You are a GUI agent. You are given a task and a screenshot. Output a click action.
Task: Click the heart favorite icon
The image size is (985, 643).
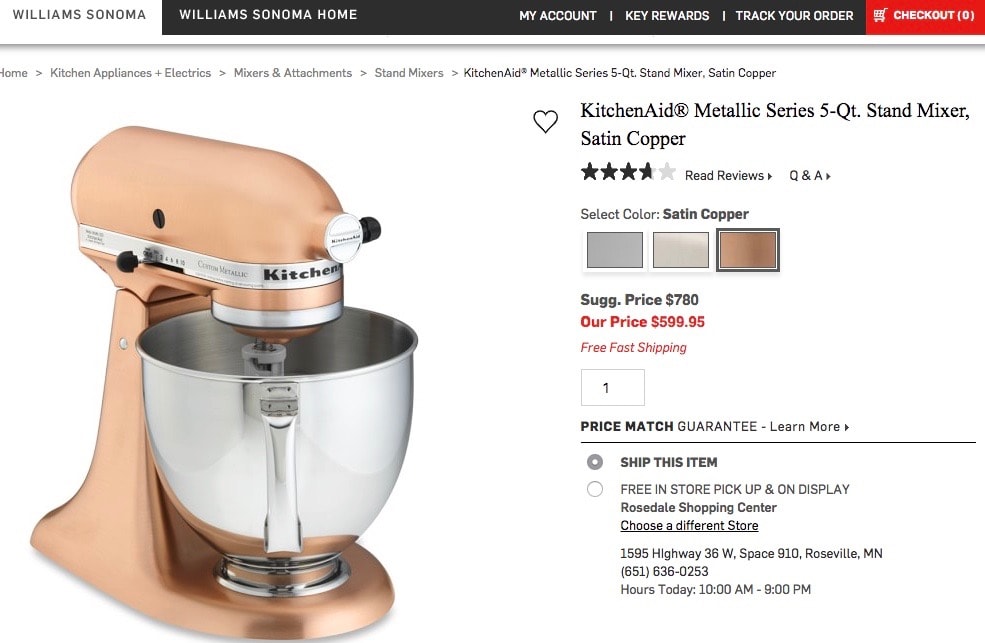545,121
